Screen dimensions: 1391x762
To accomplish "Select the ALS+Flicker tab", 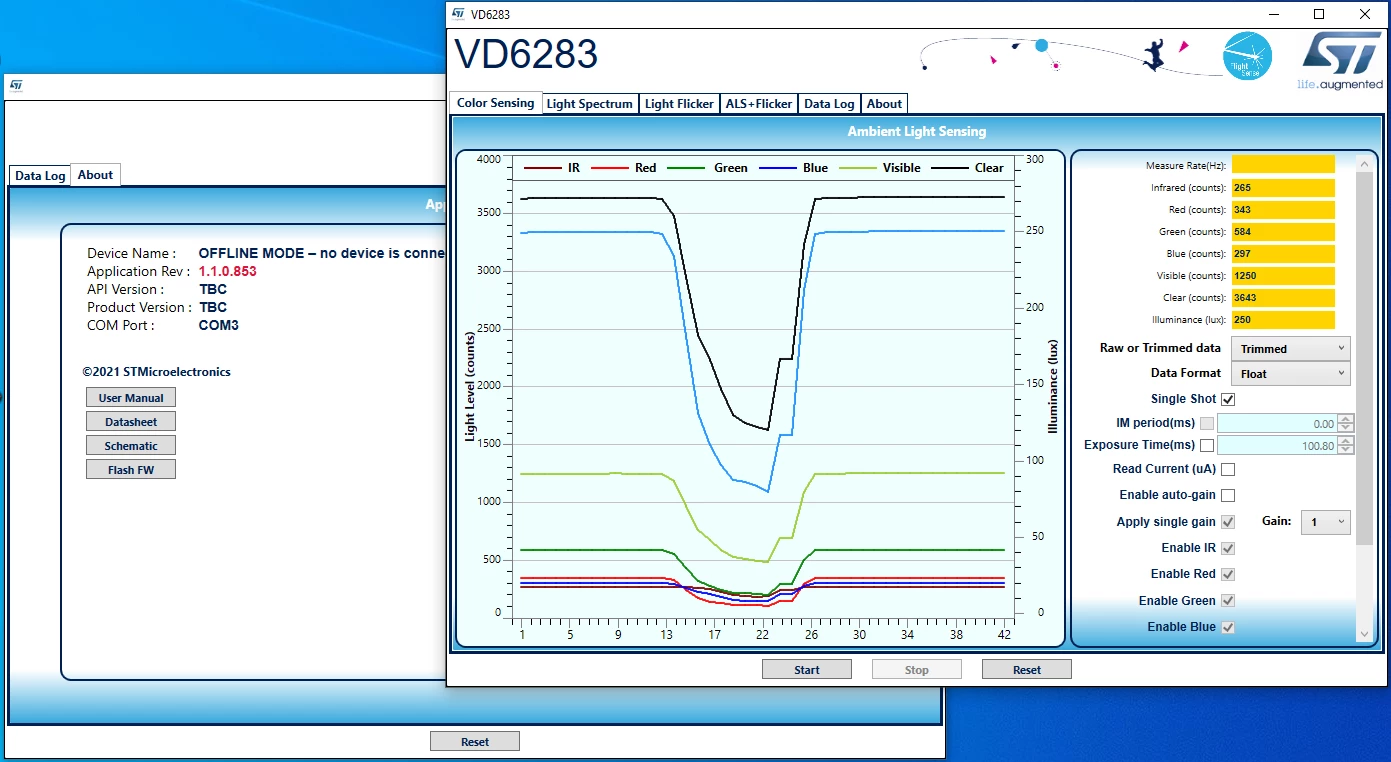I will (x=759, y=103).
